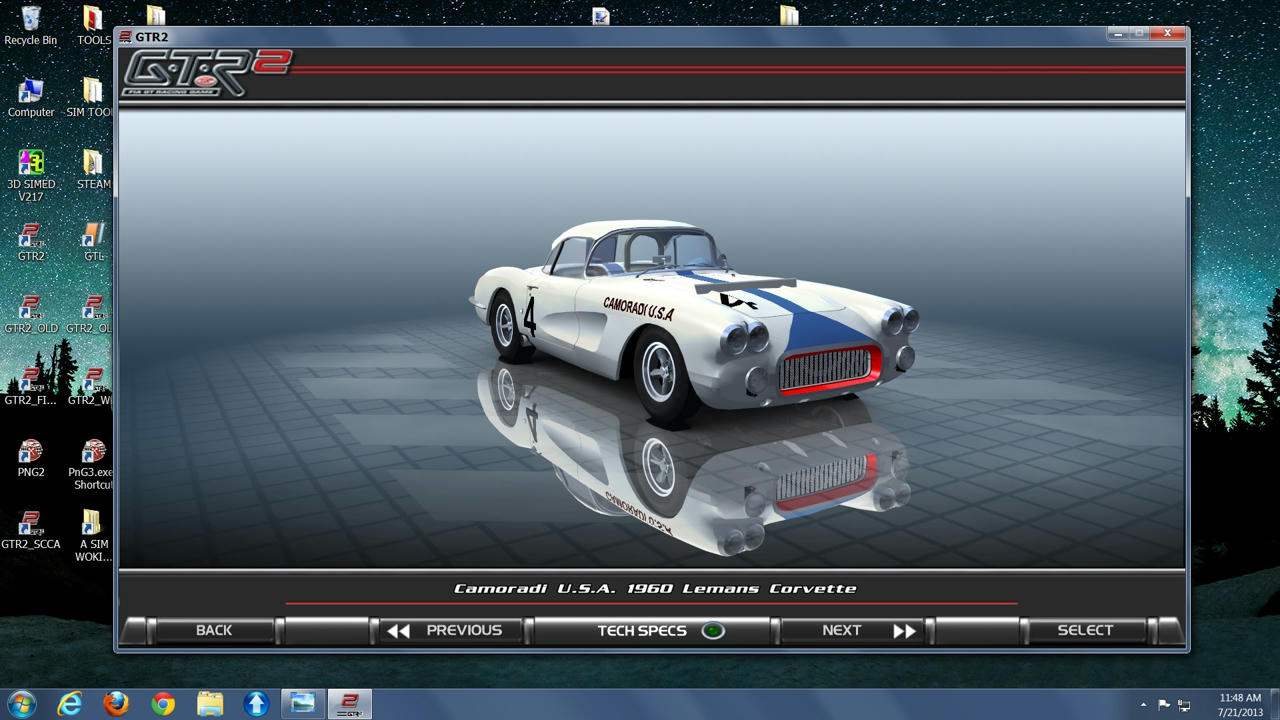Launch Firefox from taskbar
Viewport: 1280px width, 720px height.
116,704
